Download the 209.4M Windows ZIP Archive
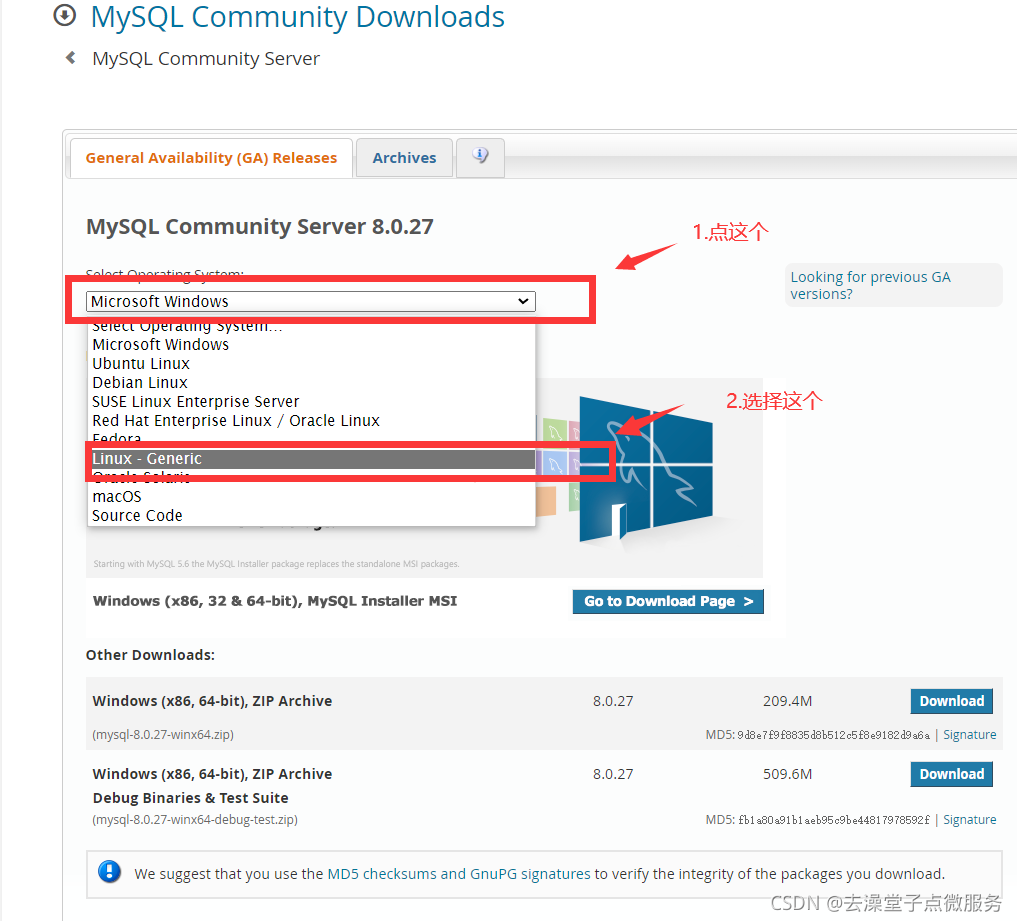This screenshot has width=1017, height=921. tap(951, 700)
